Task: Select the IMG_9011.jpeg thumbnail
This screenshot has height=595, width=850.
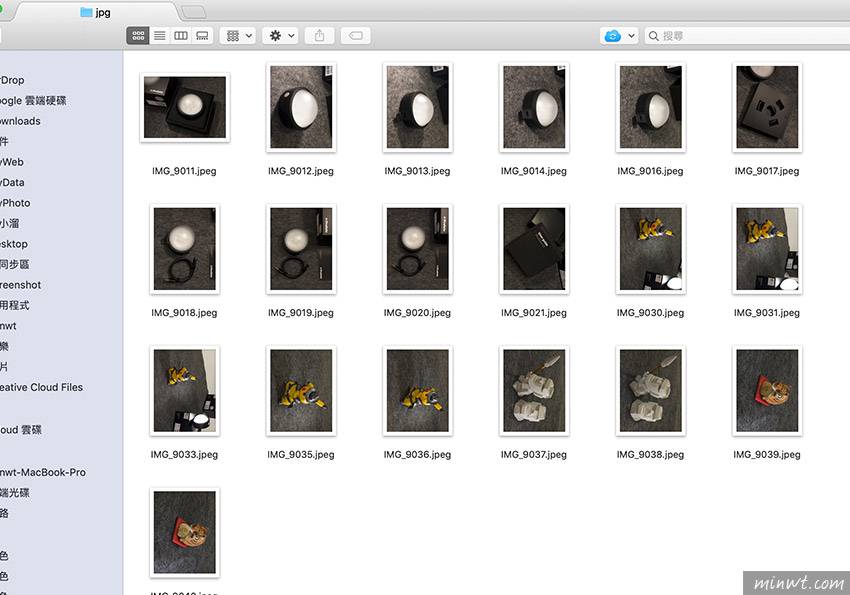Action: (x=185, y=108)
